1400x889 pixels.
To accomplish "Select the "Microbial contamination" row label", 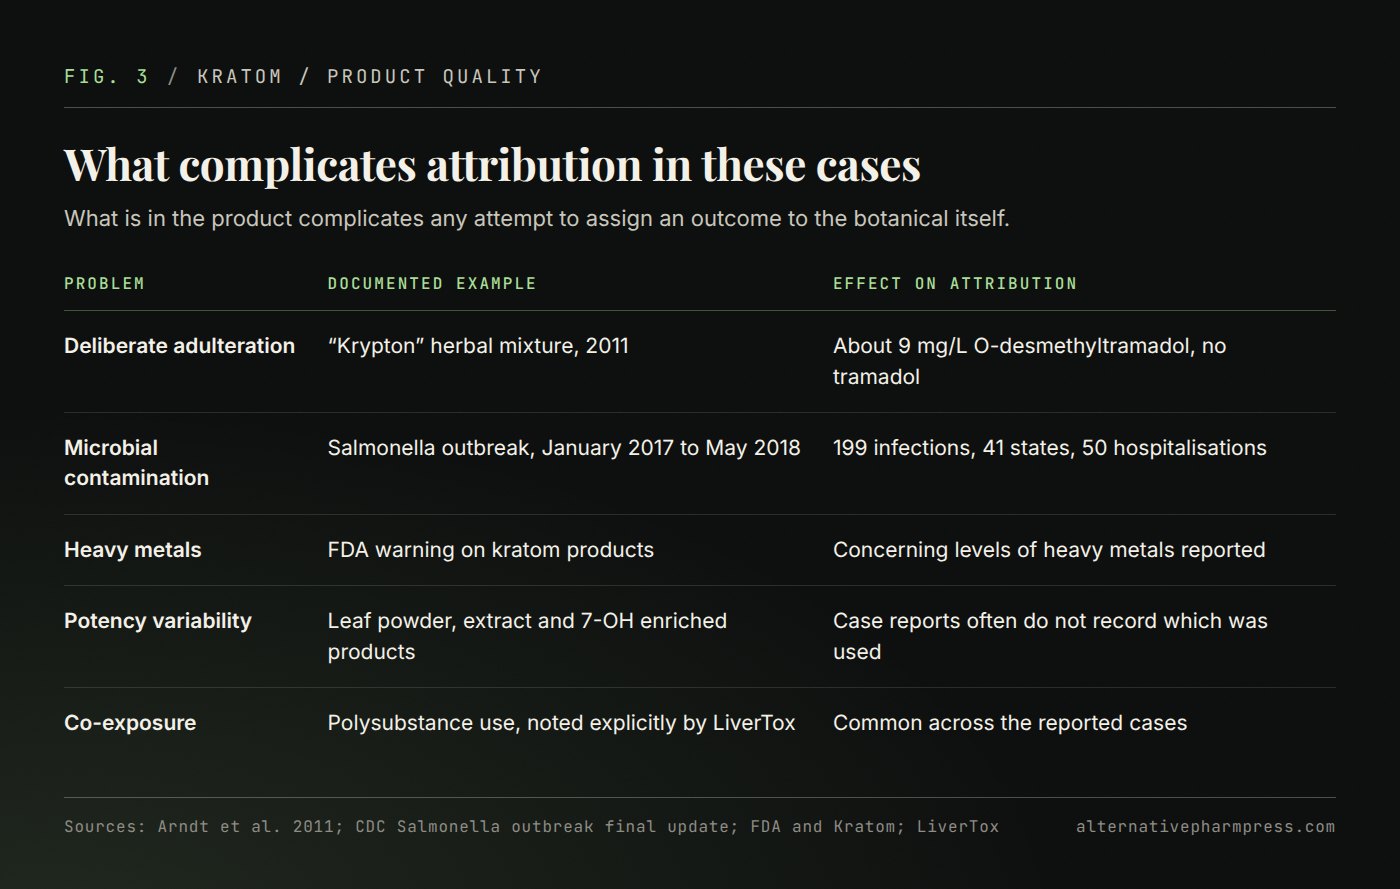I will click(136, 462).
